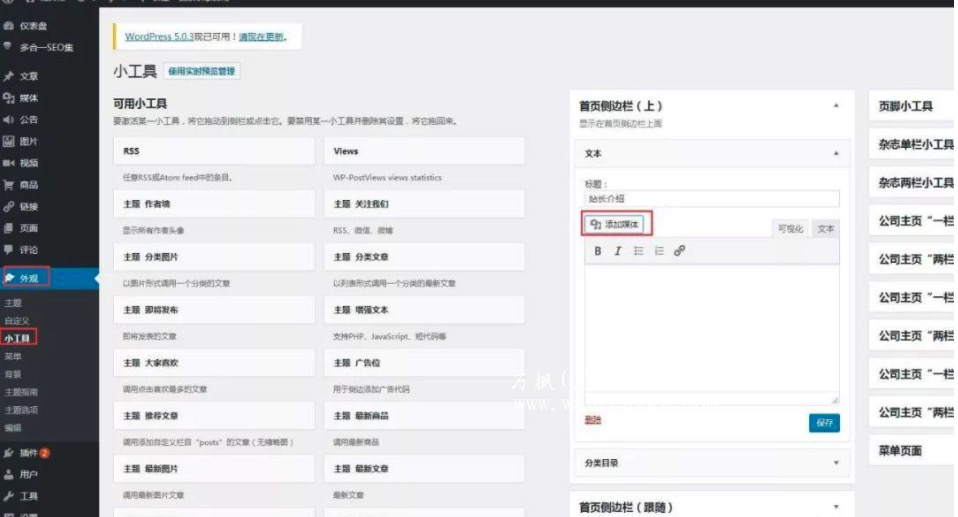
Task: Insert a bulleted list in text widget
Action: 639,251
